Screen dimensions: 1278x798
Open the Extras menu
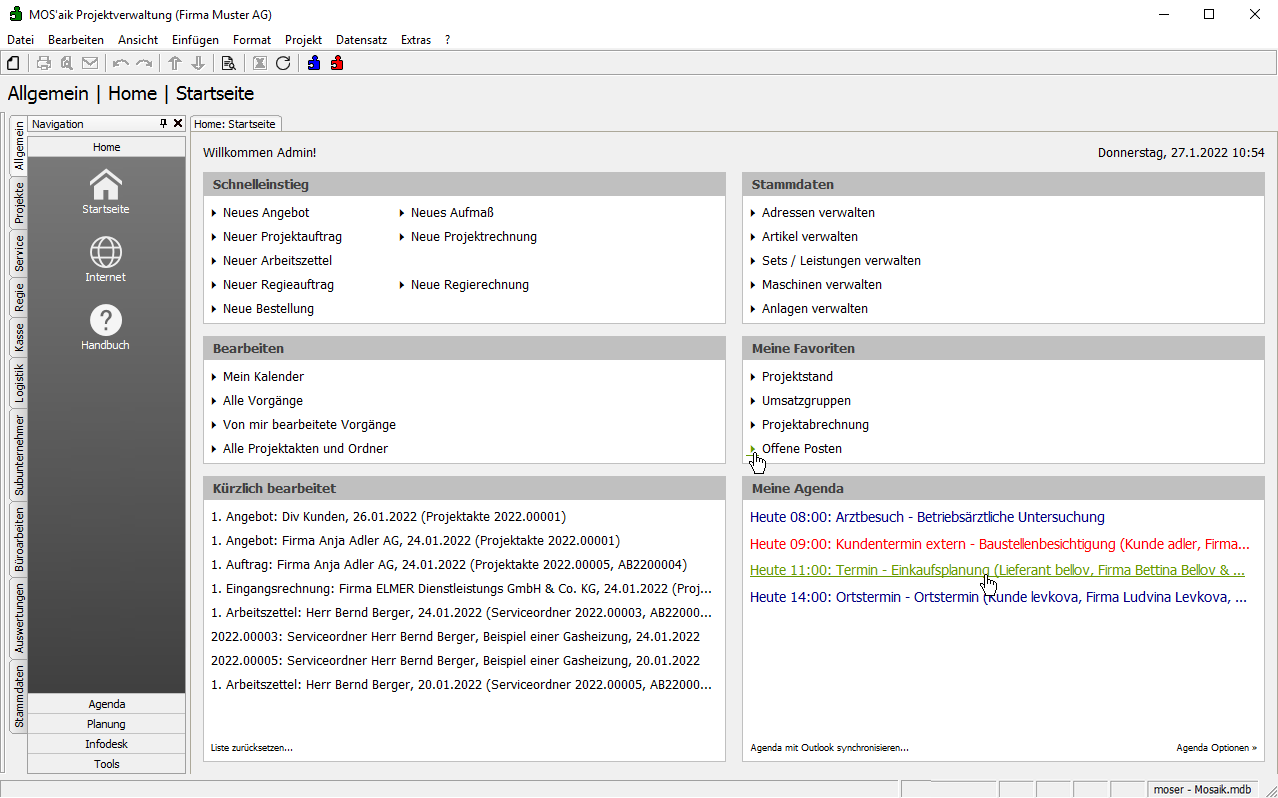[x=416, y=40]
